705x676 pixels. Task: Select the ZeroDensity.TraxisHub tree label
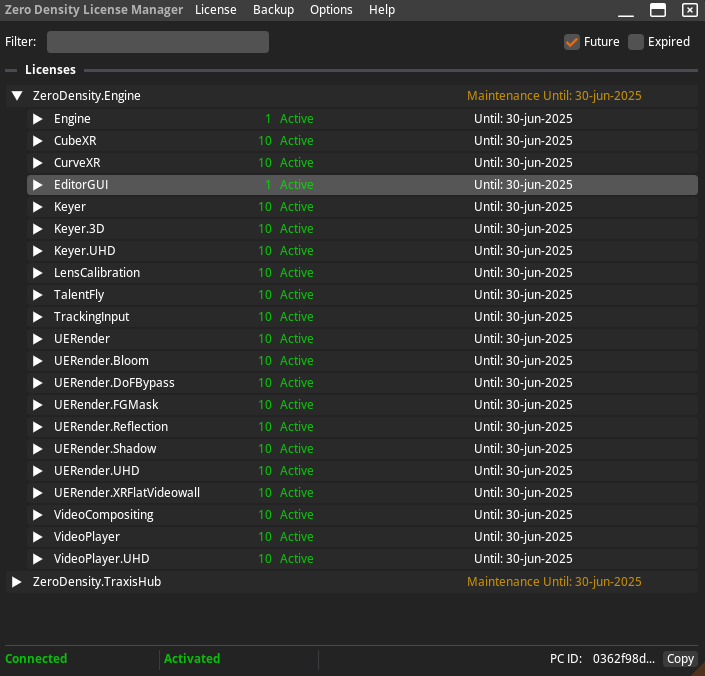(97, 582)
